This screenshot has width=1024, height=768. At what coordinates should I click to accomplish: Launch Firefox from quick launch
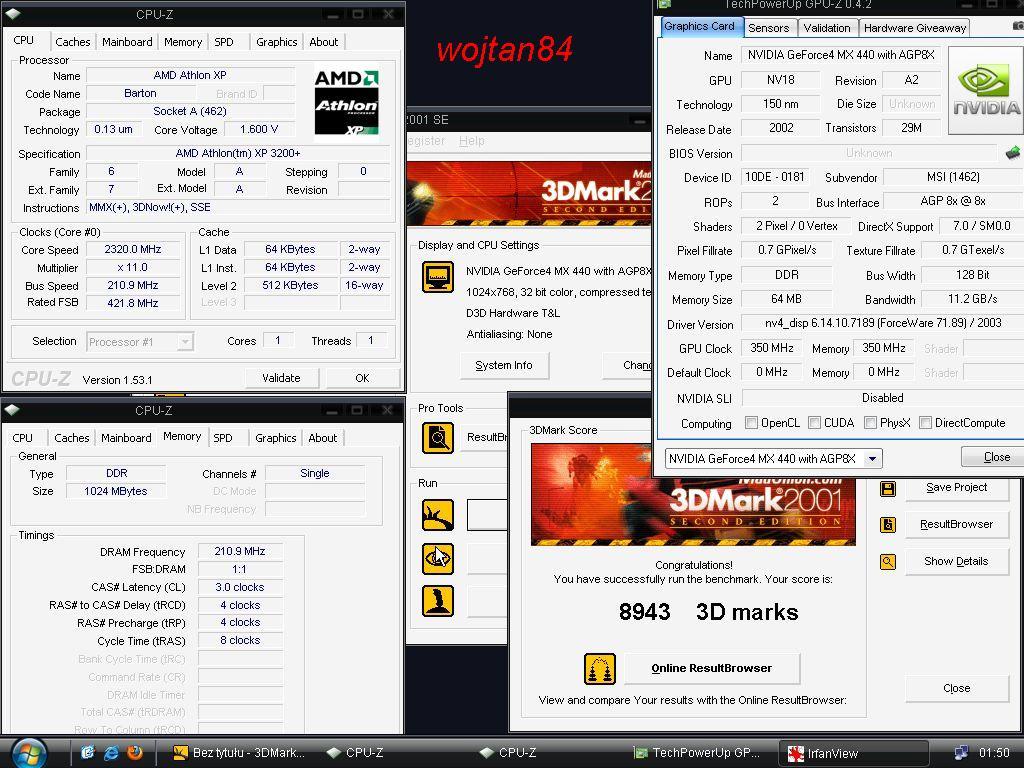(x=135, y=753)
